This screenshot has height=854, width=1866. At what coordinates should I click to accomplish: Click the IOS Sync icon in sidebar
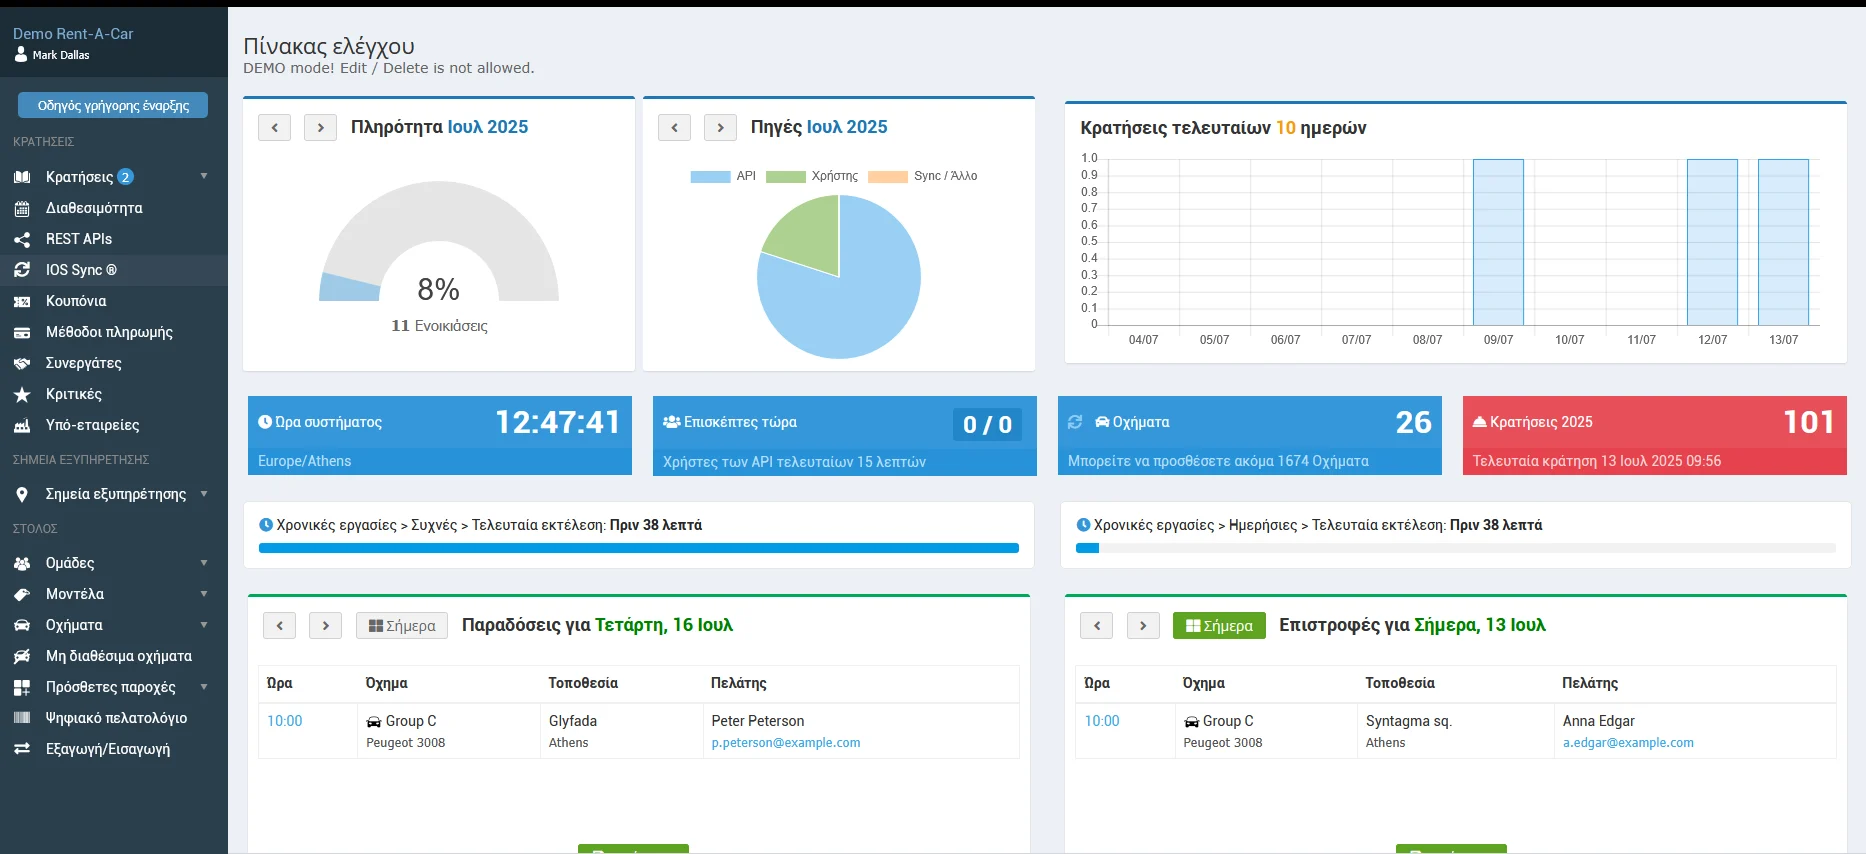[22, 270]
